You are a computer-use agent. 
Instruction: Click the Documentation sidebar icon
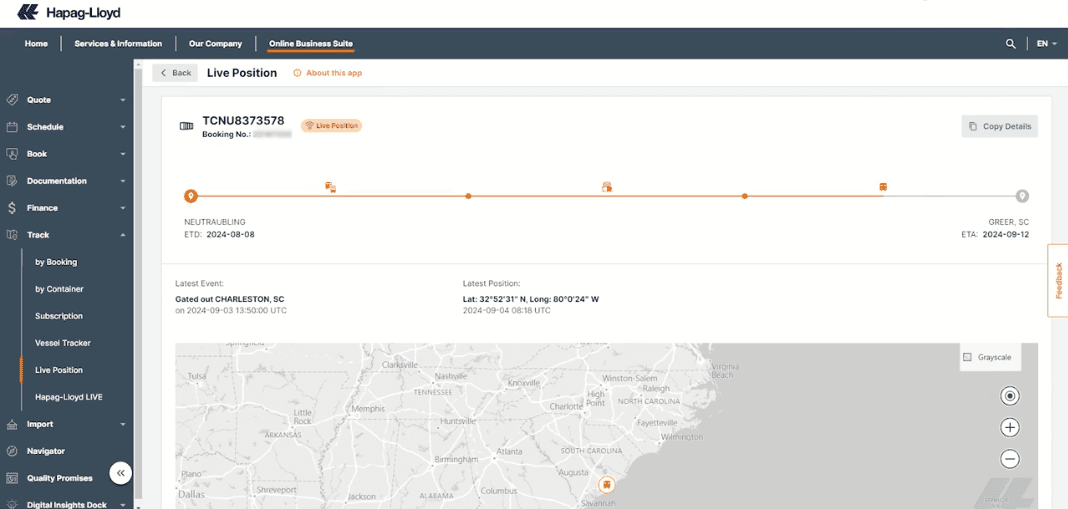point(12,181)
